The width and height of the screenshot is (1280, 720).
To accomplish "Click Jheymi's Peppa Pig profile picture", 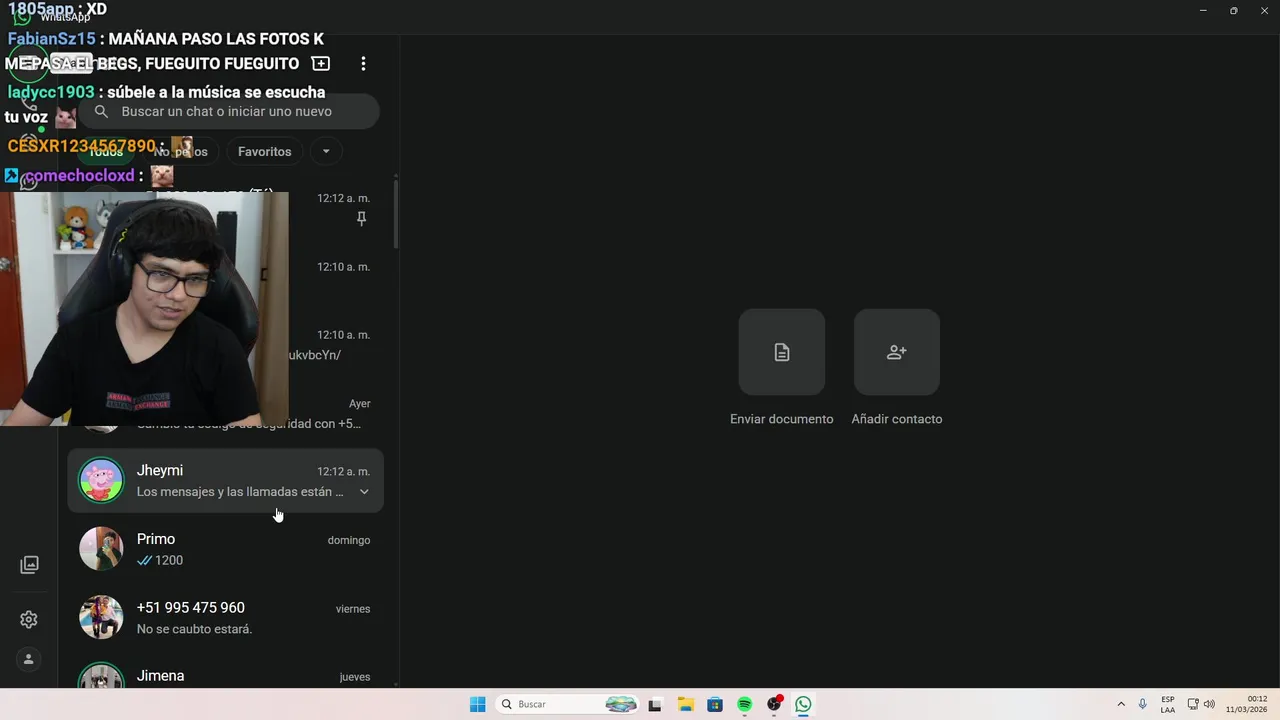I will pos(101,481).
